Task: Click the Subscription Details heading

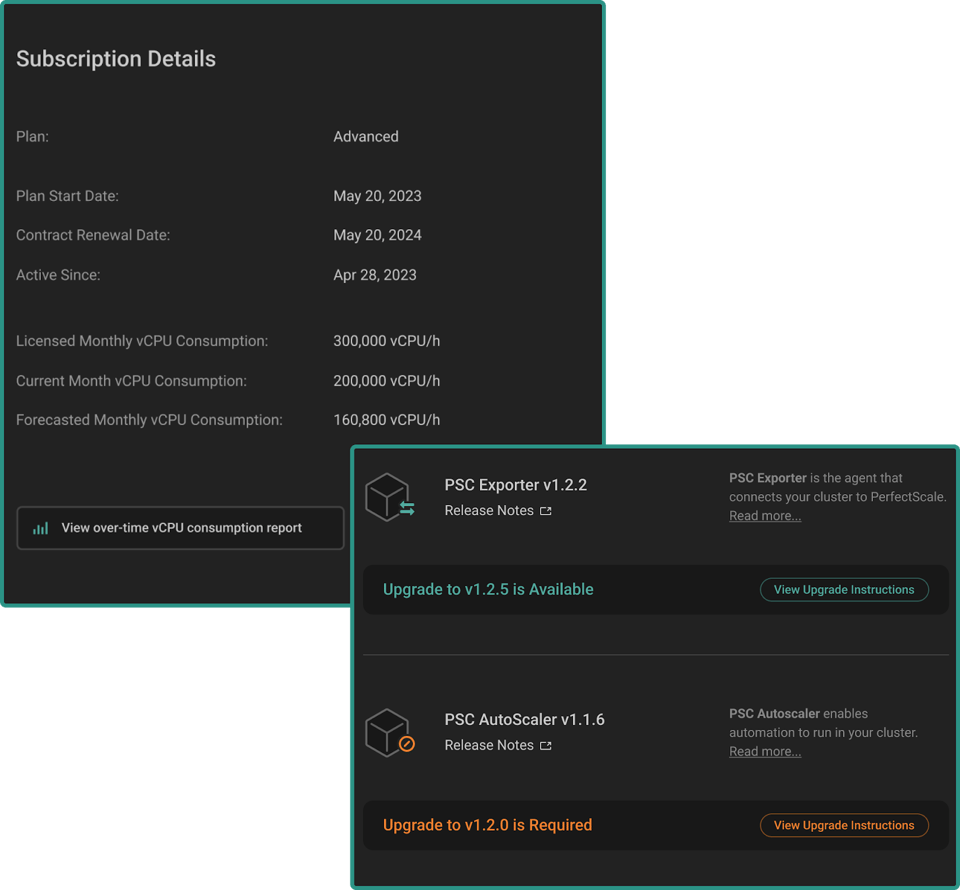Action: click(x=116, y=59)
